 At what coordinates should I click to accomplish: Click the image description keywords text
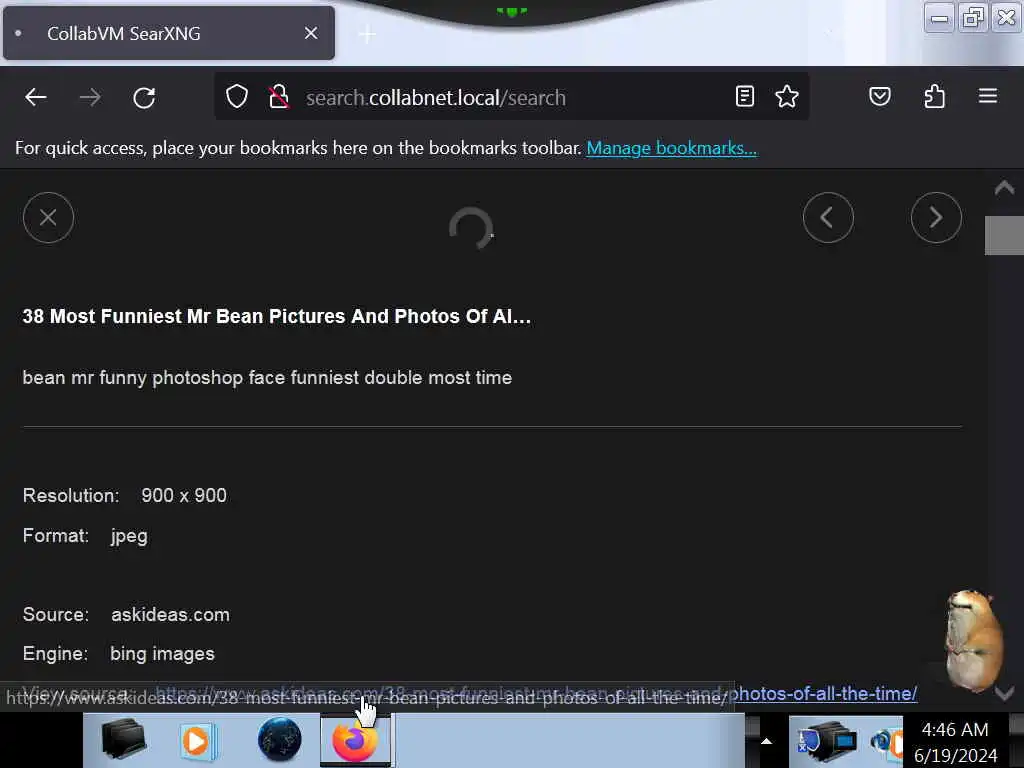[267, 378]
